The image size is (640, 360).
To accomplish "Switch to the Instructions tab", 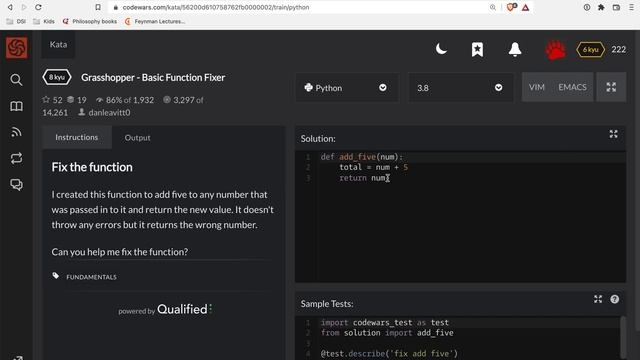I will [77, 137].
